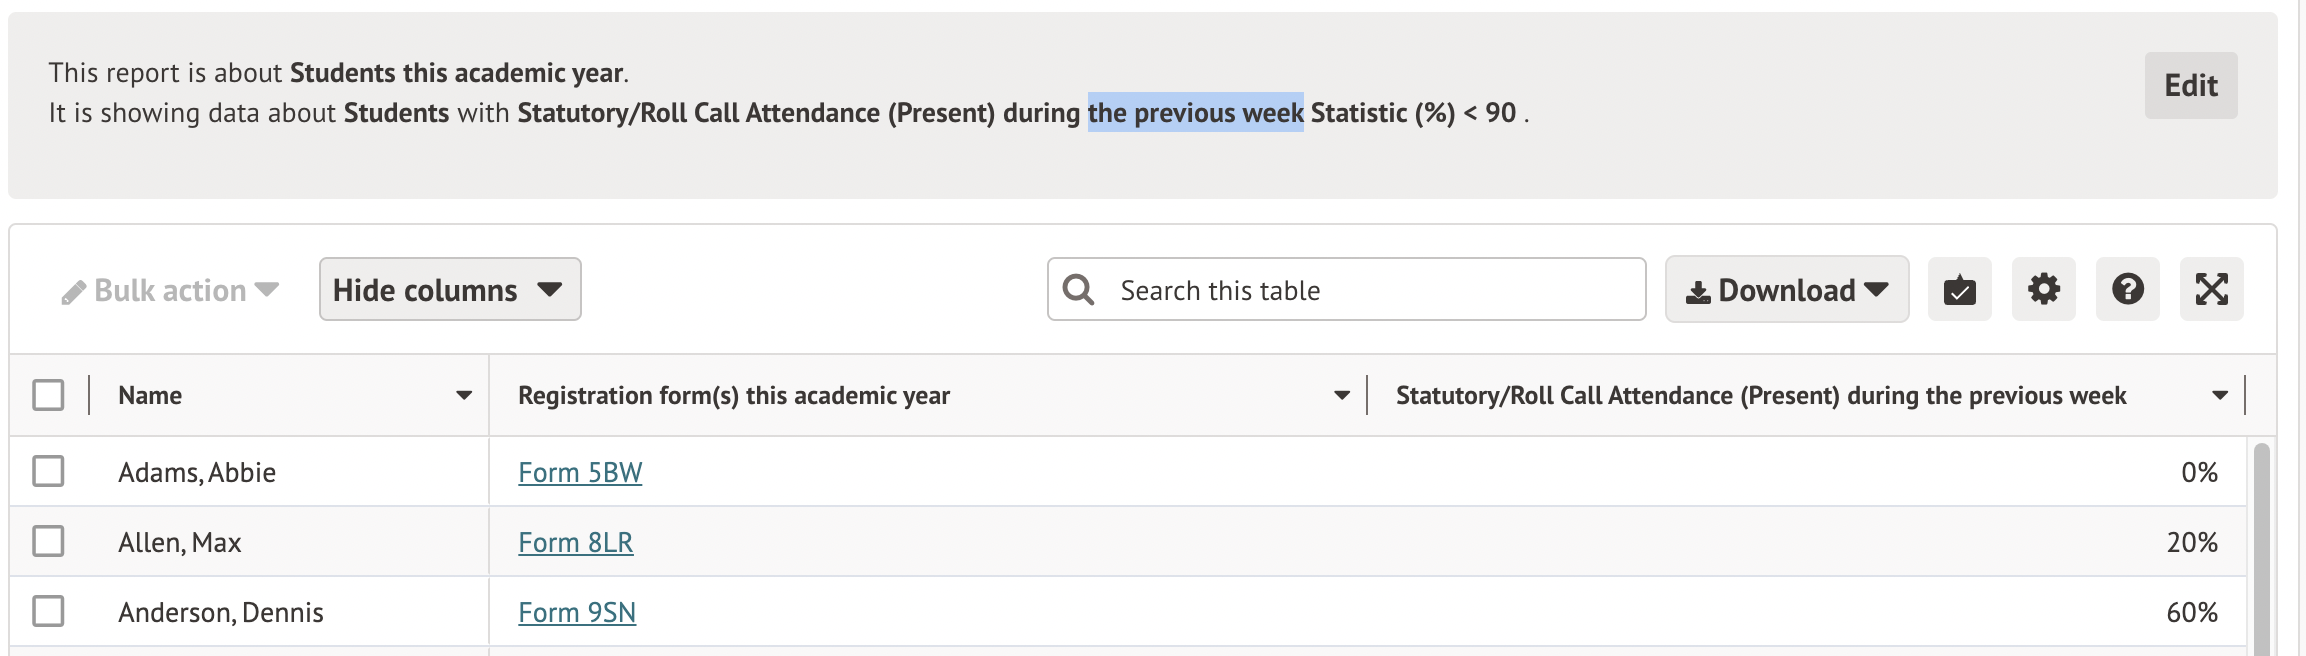Open table settings gear icon
This screenshot has width=2306, height=656.
click(x=2043, y=290)
